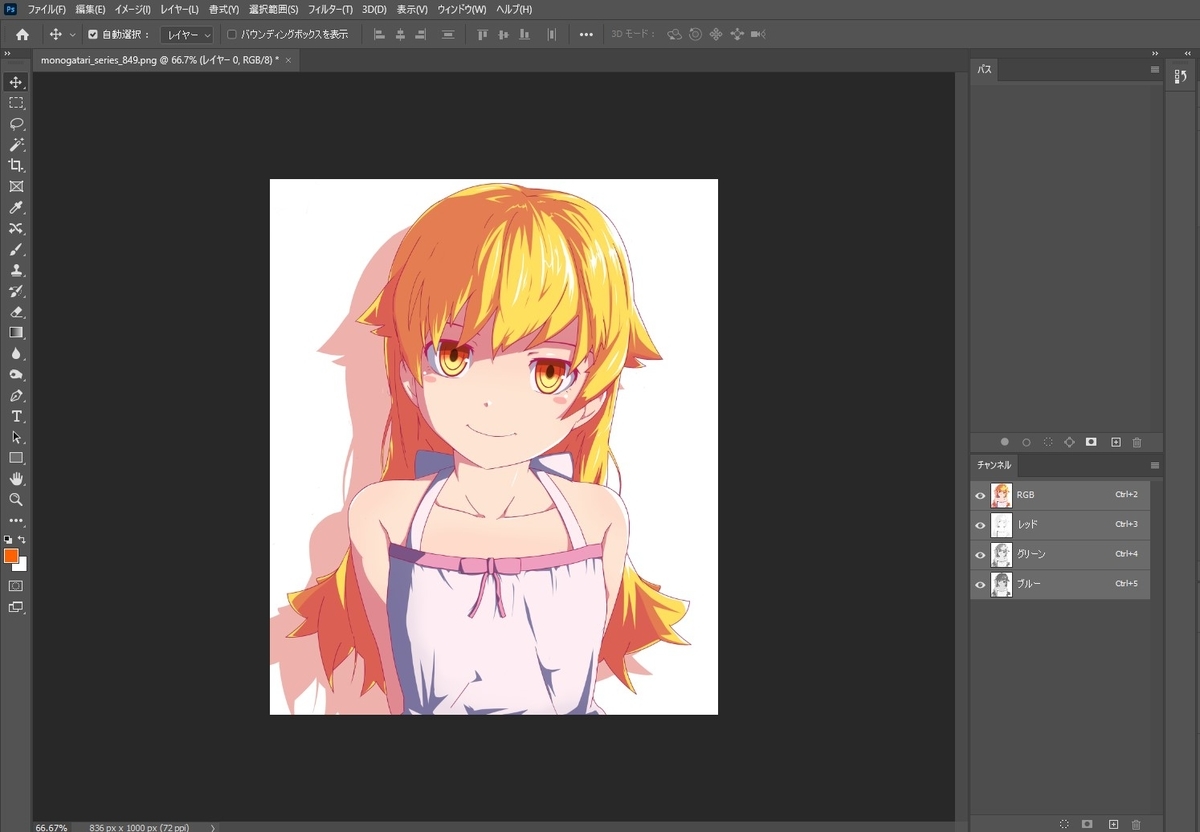This screenshot has height=832, width=1200.
Task: Select the History Brush tool
Action: [16, 291]
